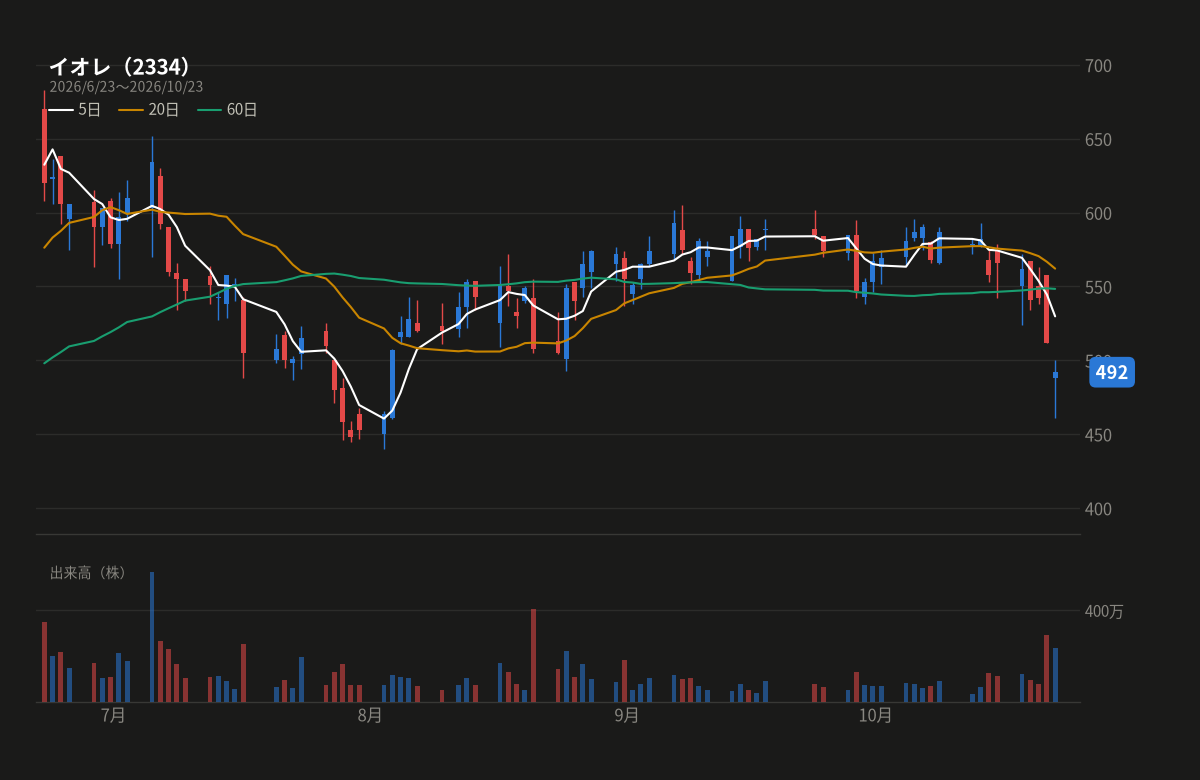Click the last blue candlestick near 492

click(x=1055, y=375)
